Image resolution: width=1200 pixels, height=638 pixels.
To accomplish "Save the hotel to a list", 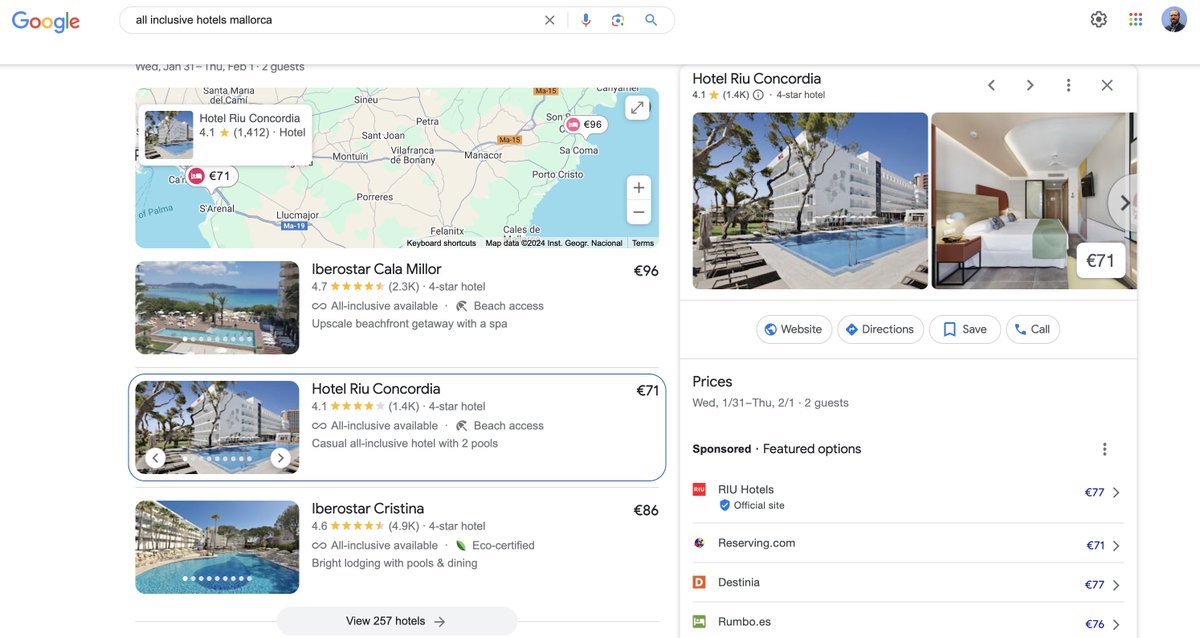I will coord(965,329).
